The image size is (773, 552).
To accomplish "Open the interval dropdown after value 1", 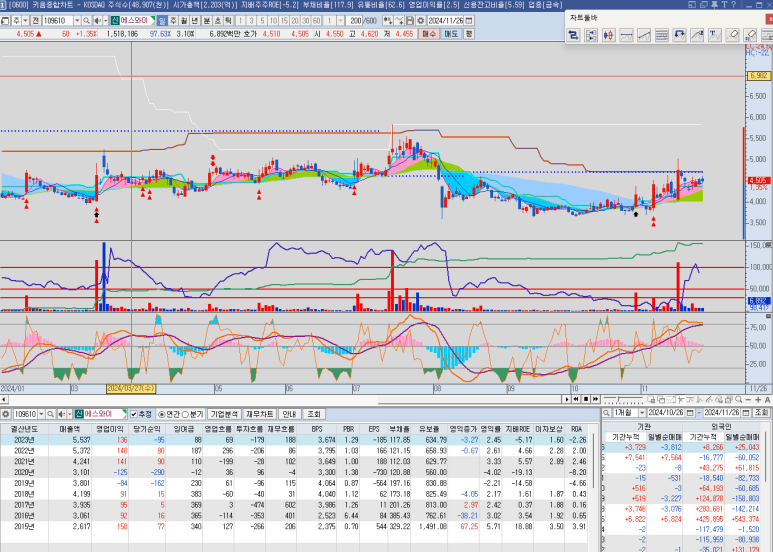I will tap(340, 21).
